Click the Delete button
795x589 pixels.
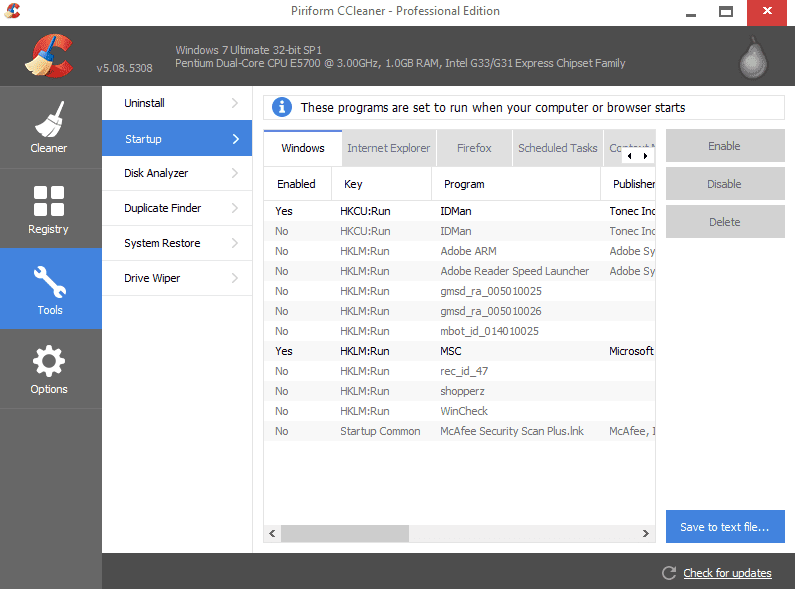[x=725, y=222]
